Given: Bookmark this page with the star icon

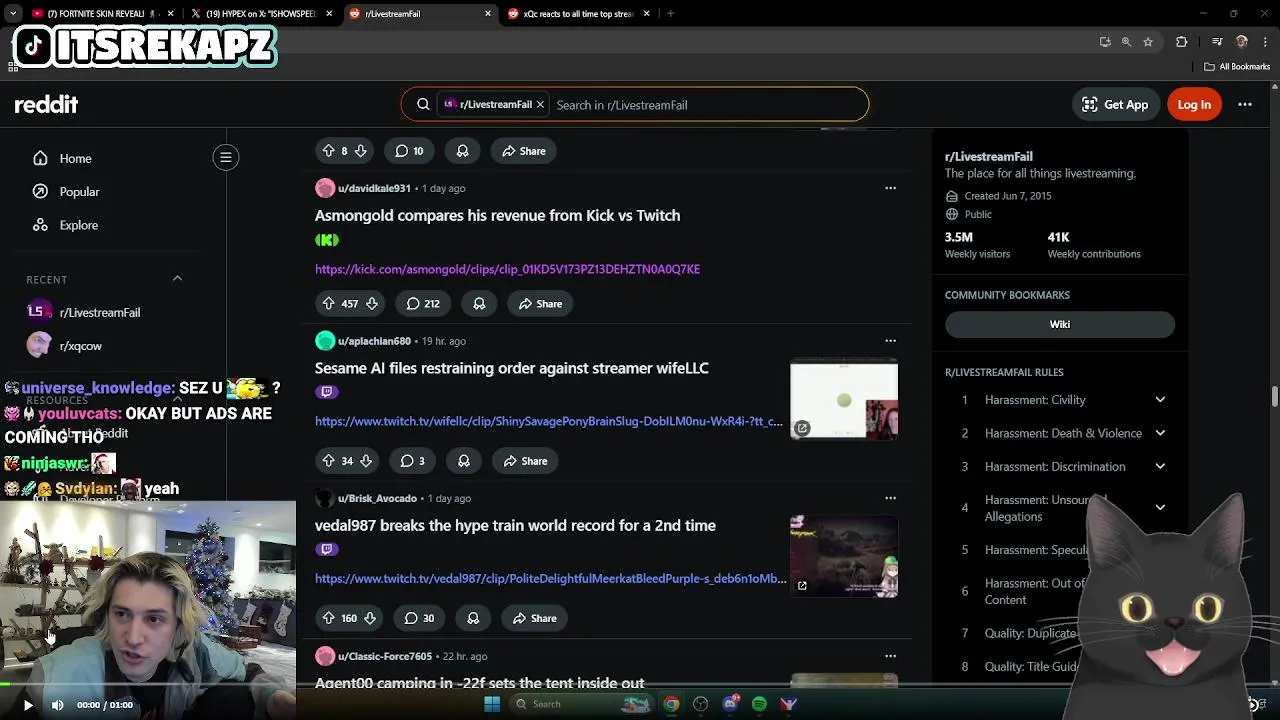Looking at the screenshot, I should (x=1148, y=42).
